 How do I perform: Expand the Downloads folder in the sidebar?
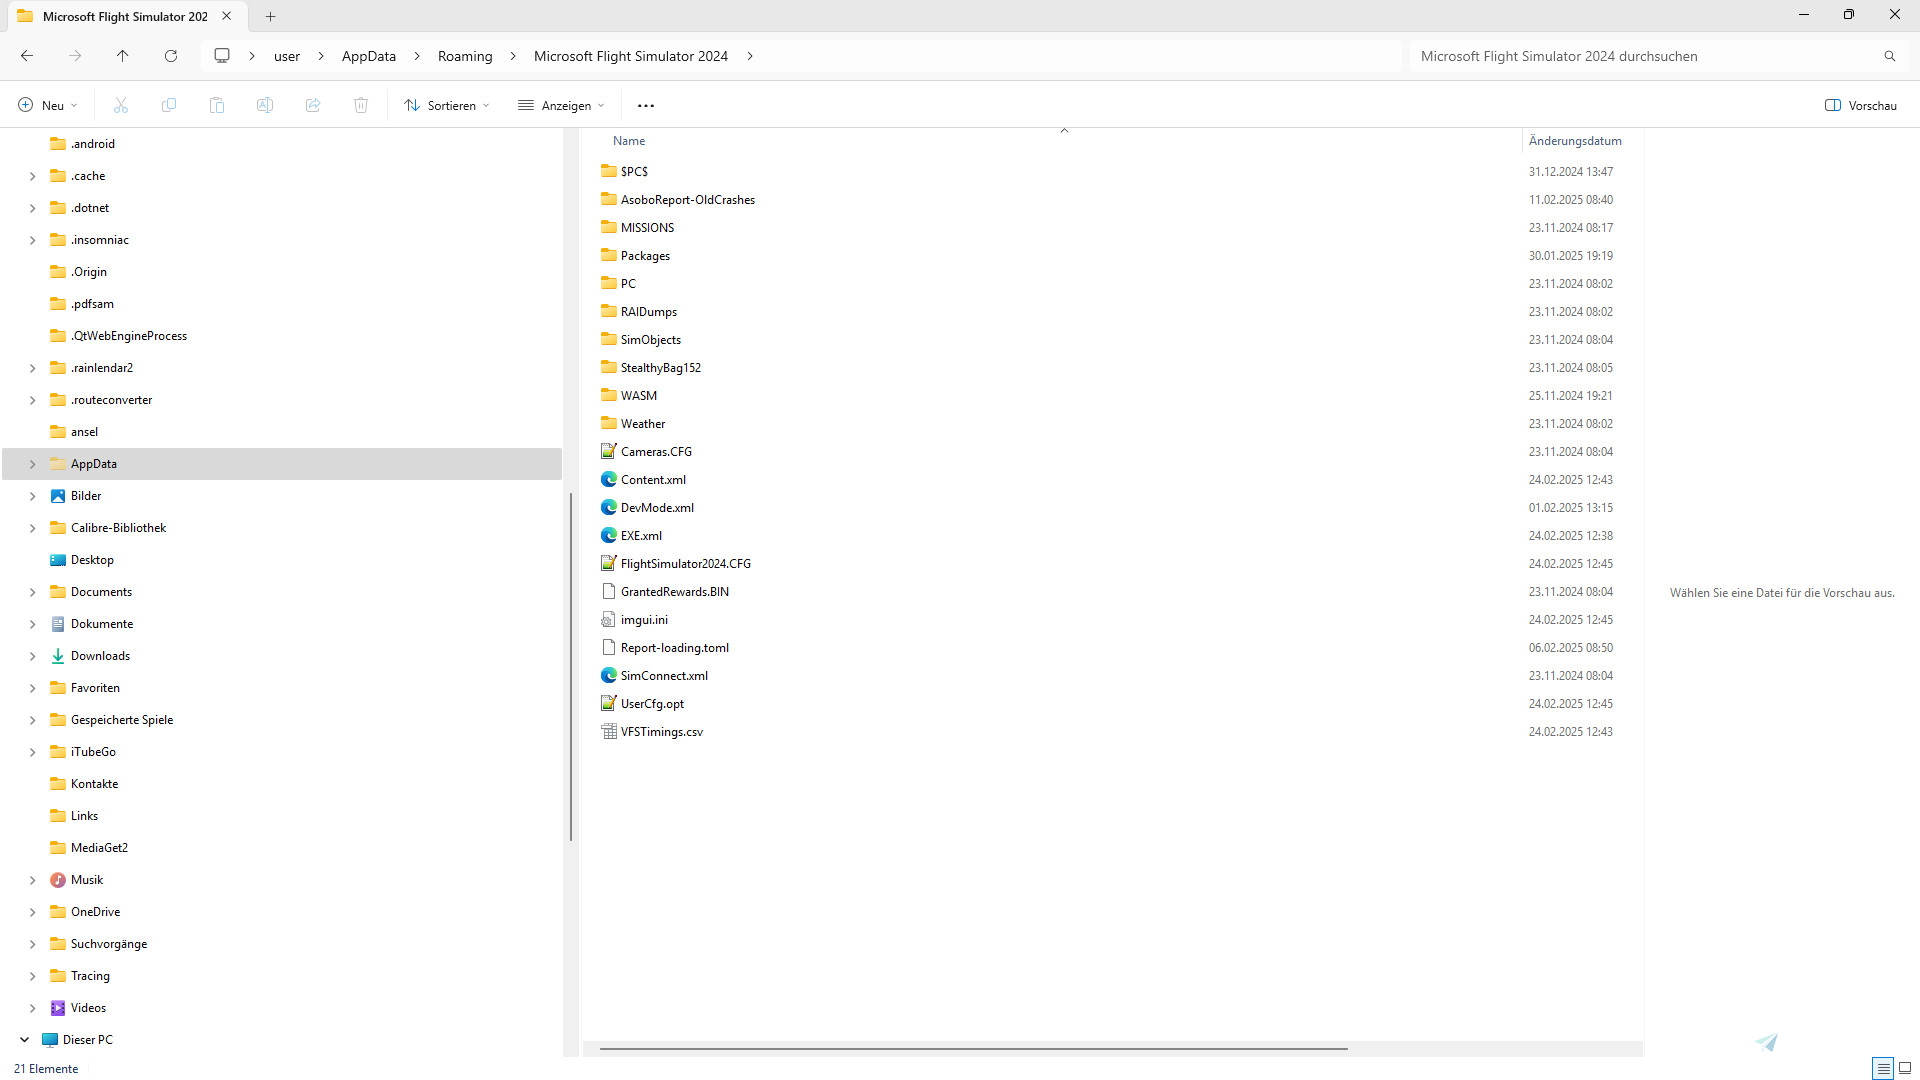click(31, 655)
